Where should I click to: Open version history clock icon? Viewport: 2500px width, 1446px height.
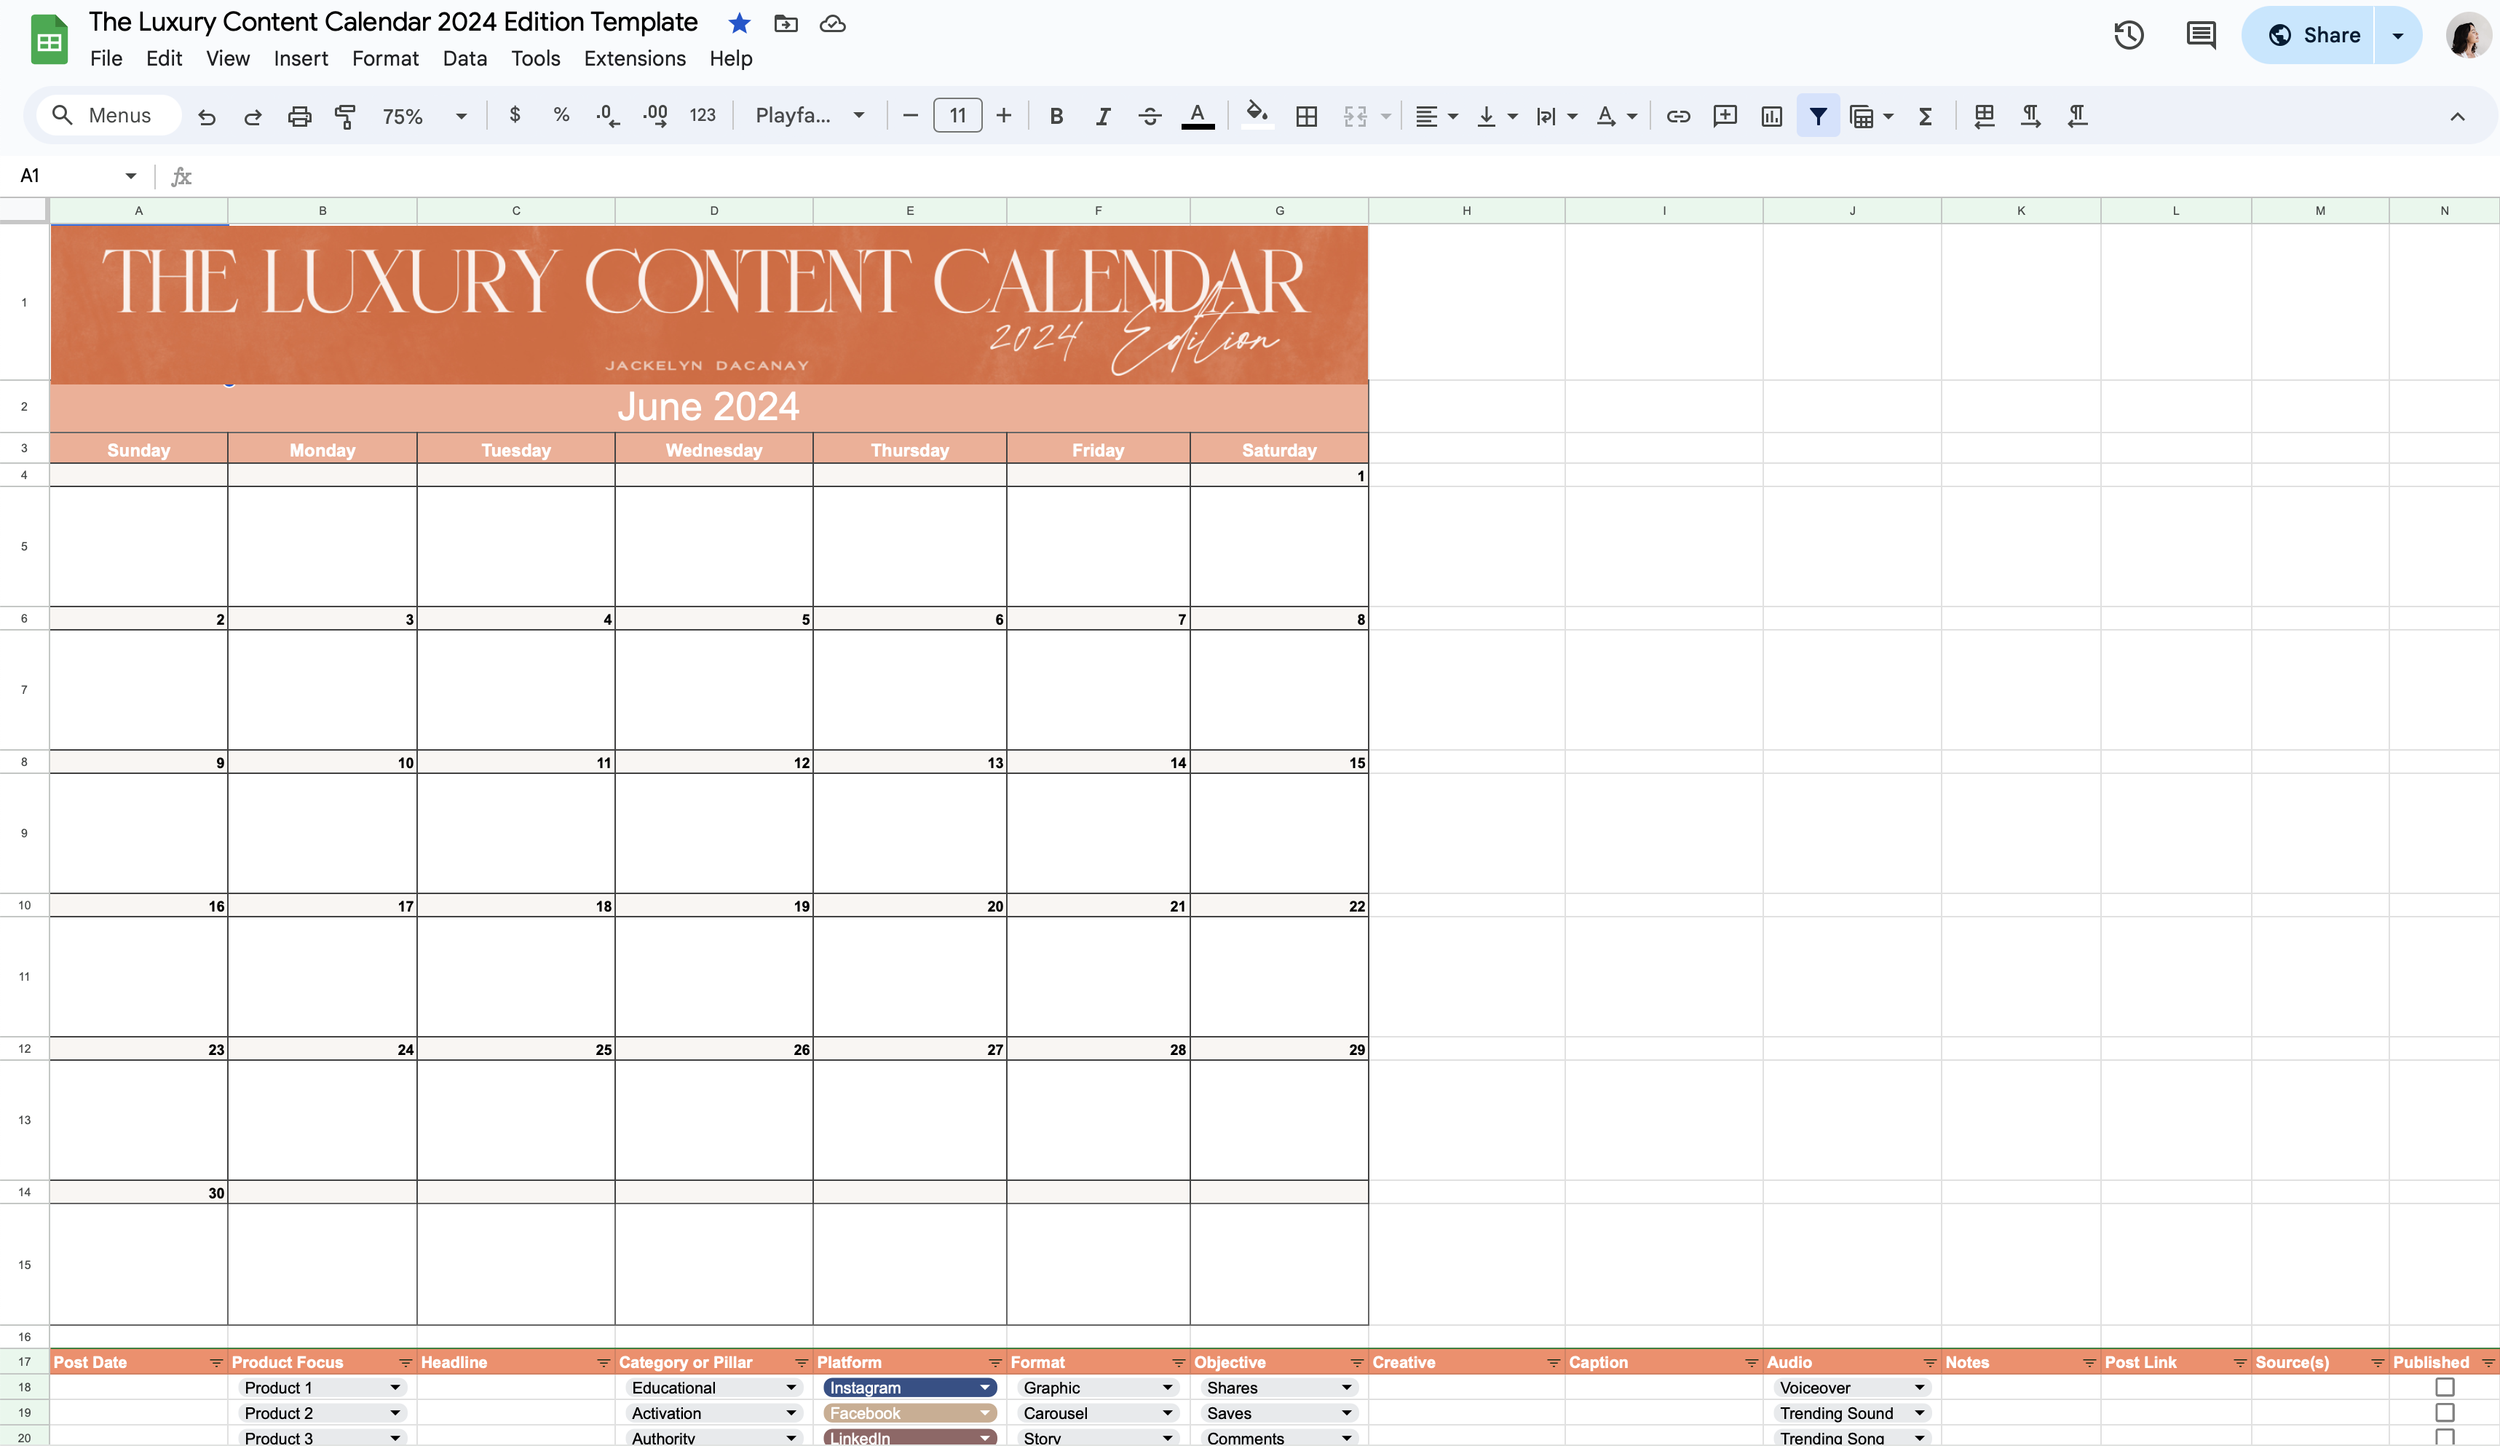click(2128, 35)
